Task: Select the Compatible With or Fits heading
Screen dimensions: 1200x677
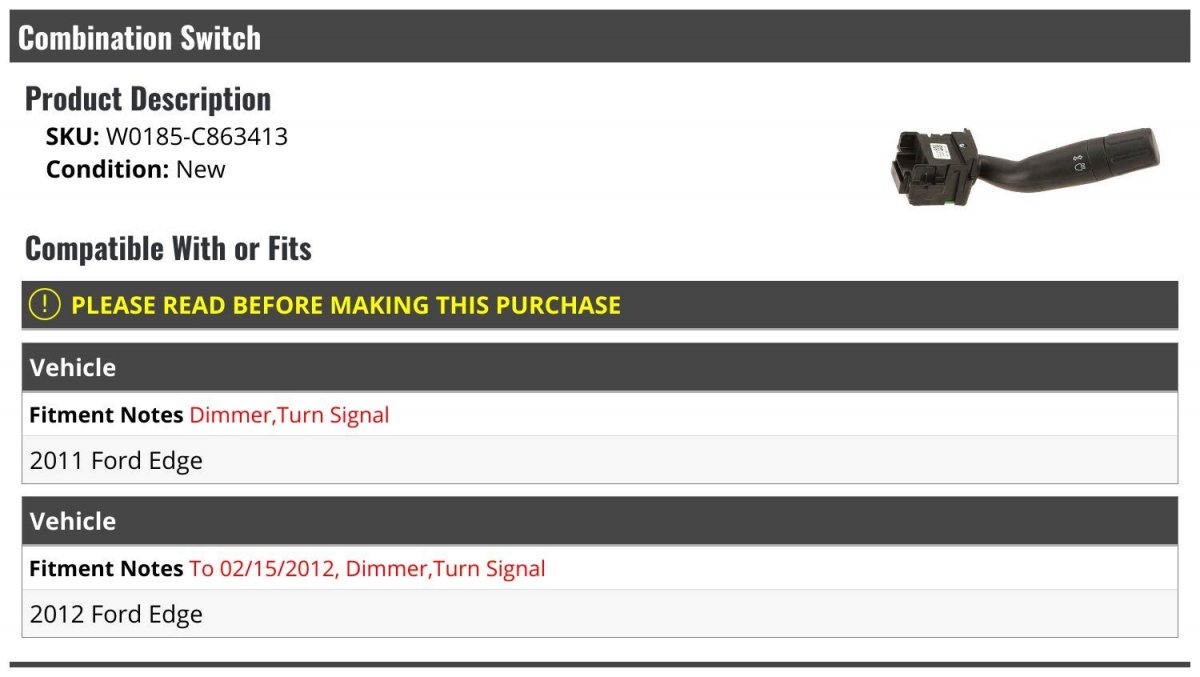Action: 168,248
